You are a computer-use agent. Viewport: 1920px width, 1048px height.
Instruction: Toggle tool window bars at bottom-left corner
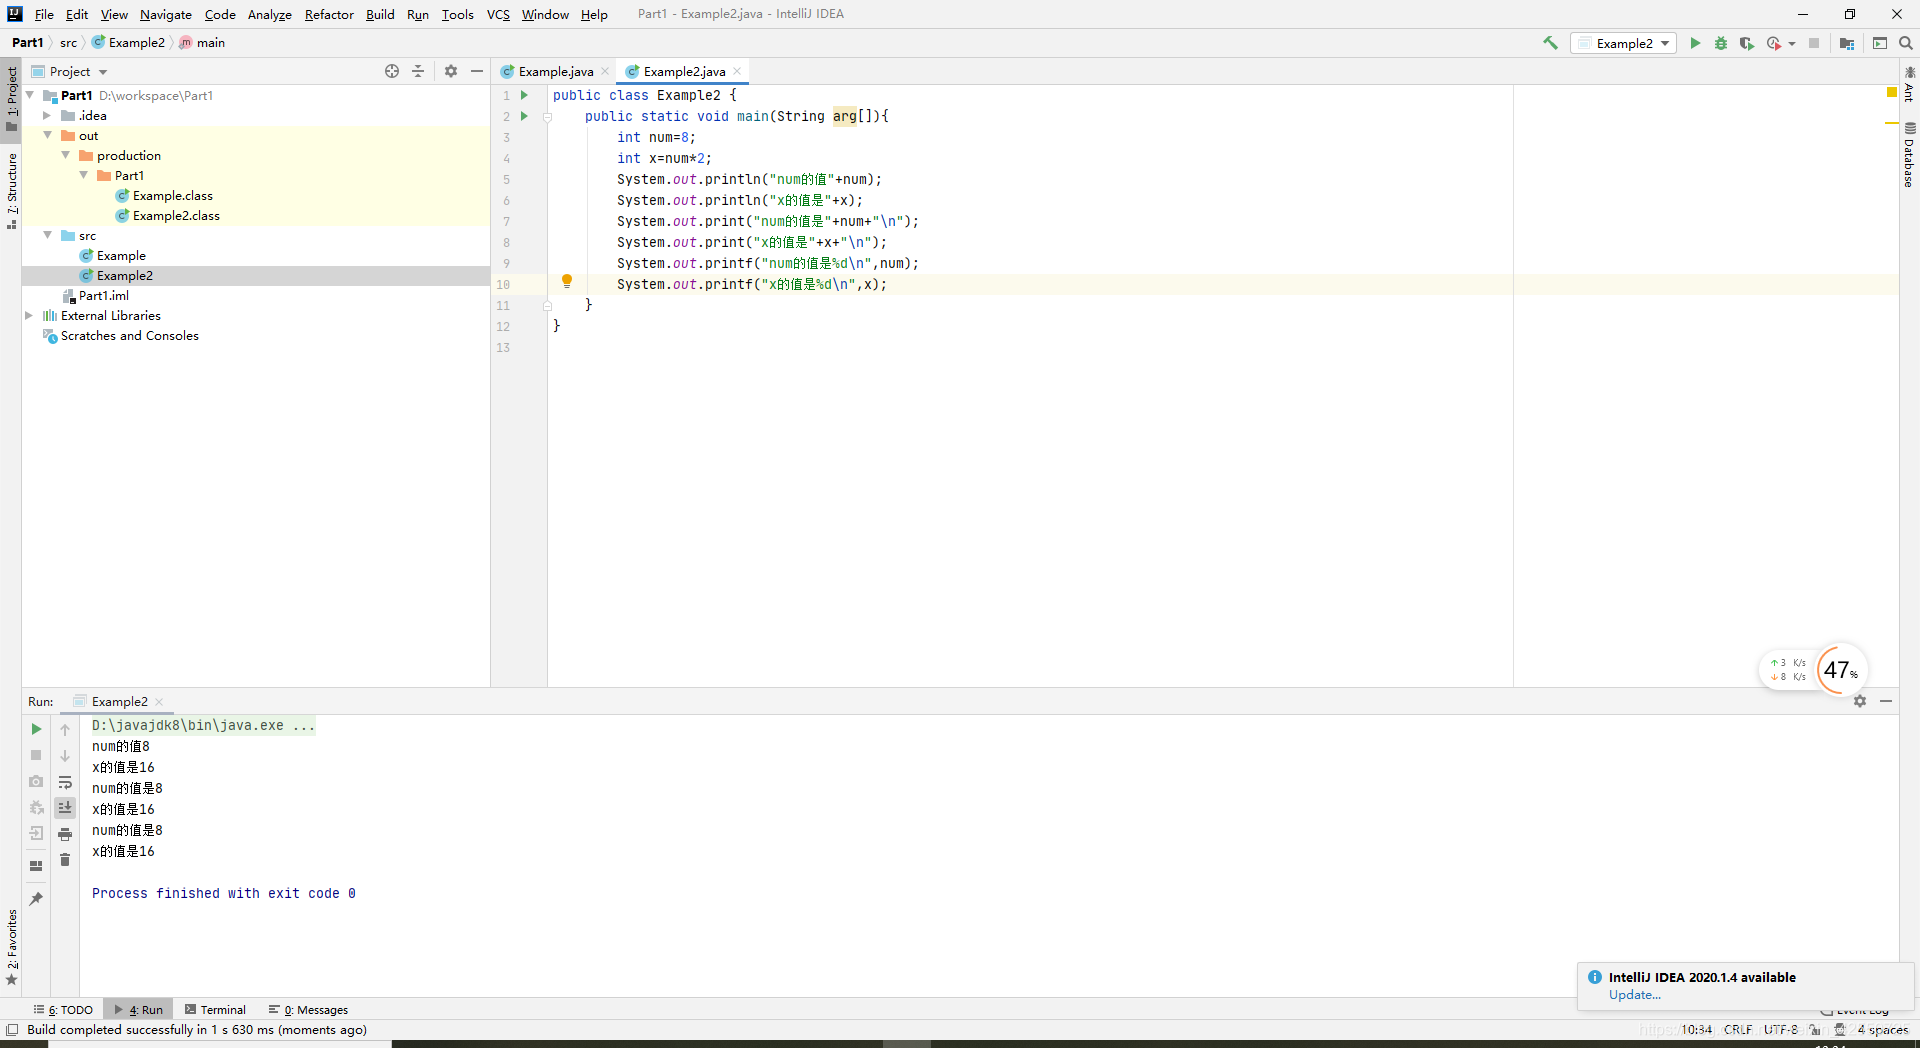tap(12, 1029)
